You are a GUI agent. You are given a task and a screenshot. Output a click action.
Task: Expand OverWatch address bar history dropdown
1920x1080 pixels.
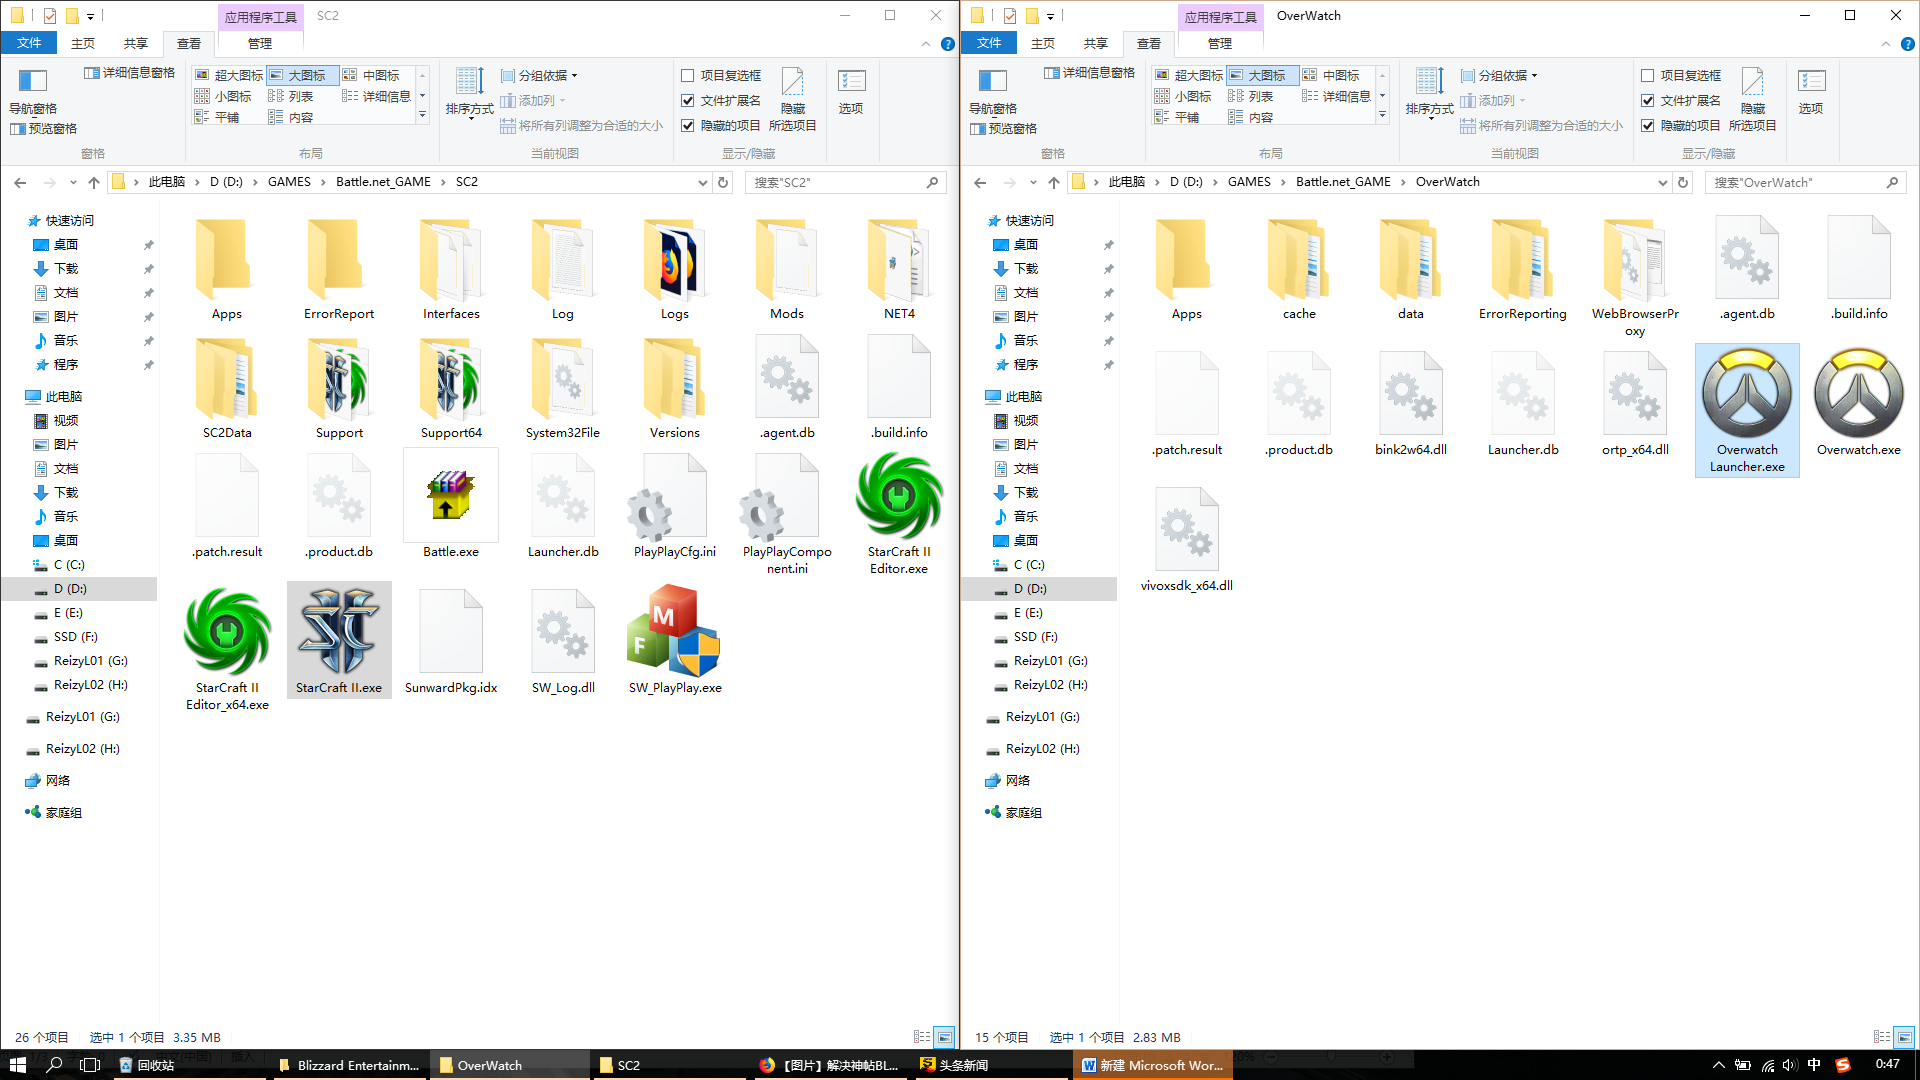1662,182
